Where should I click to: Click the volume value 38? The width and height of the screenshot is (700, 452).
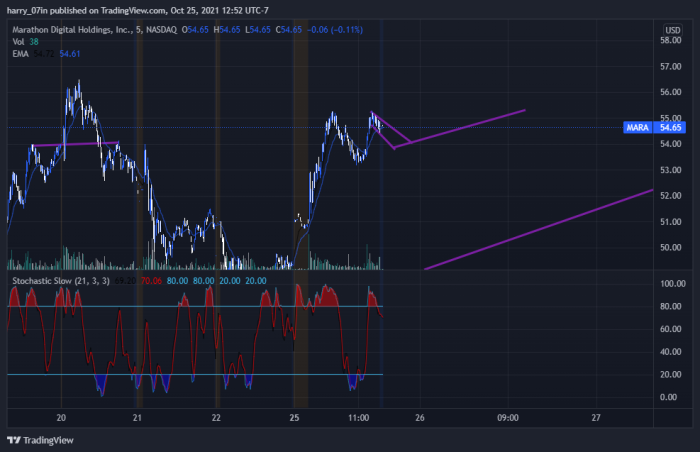pos(34,42)
